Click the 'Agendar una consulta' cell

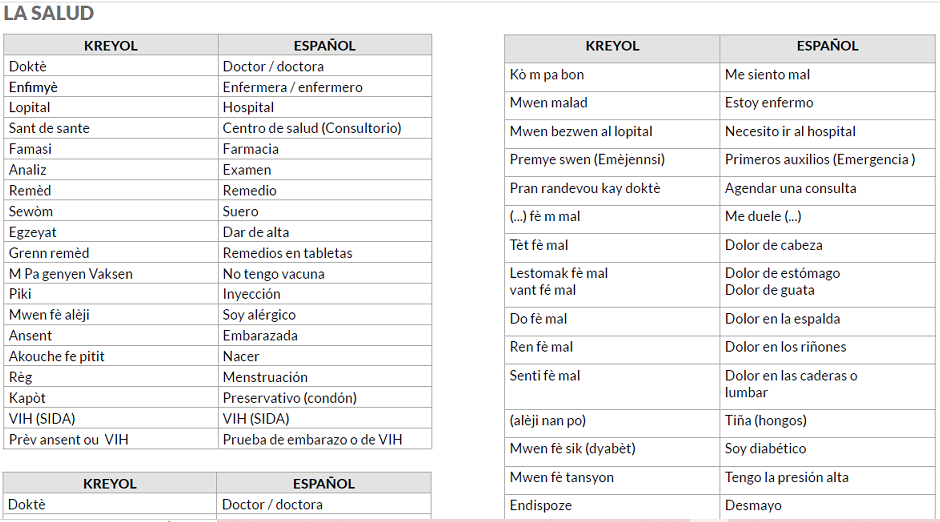click(827, 188)
